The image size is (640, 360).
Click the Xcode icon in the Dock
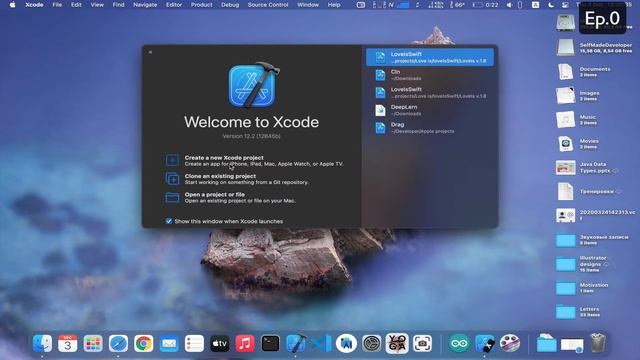pos(296,344)
